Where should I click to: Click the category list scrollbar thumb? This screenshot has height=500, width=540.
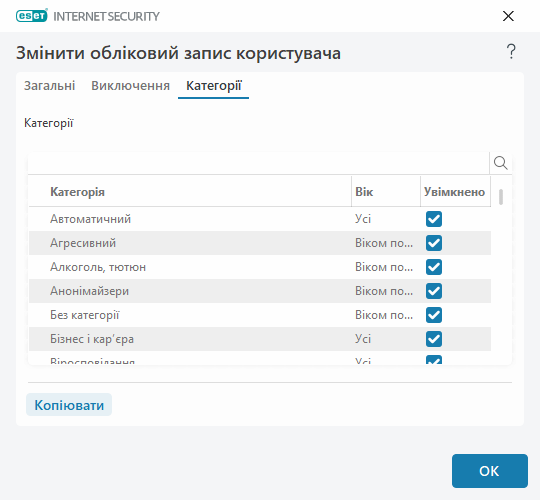pos(501,197)
